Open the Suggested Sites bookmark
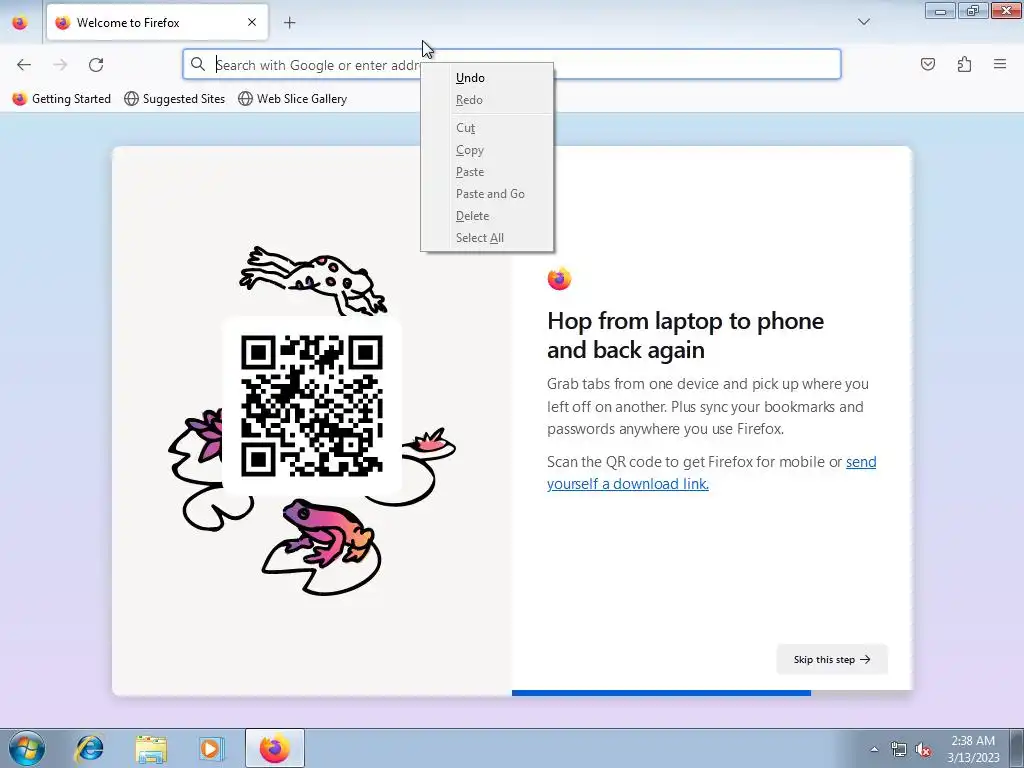The height and width of the screenshot is (768, 1024). [x=174, y=99]
